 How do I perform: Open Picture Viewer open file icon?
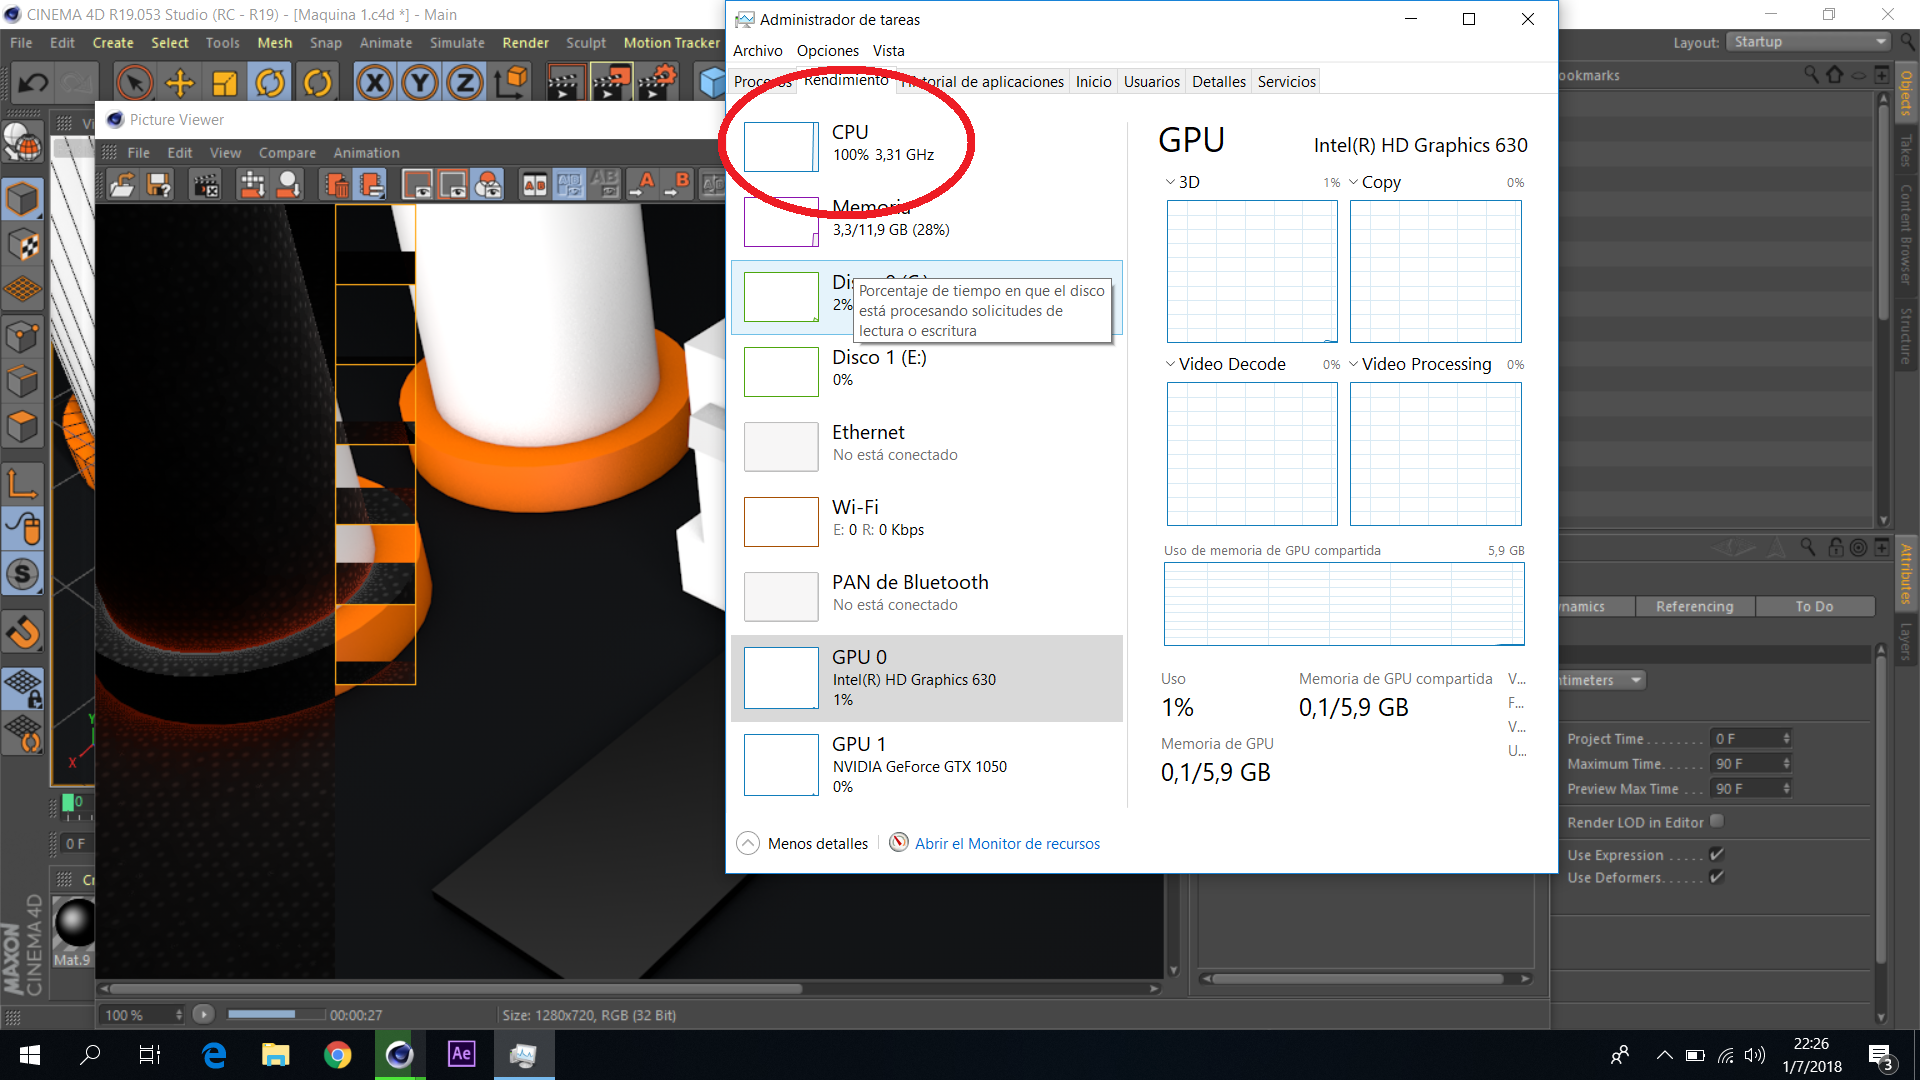123,185
